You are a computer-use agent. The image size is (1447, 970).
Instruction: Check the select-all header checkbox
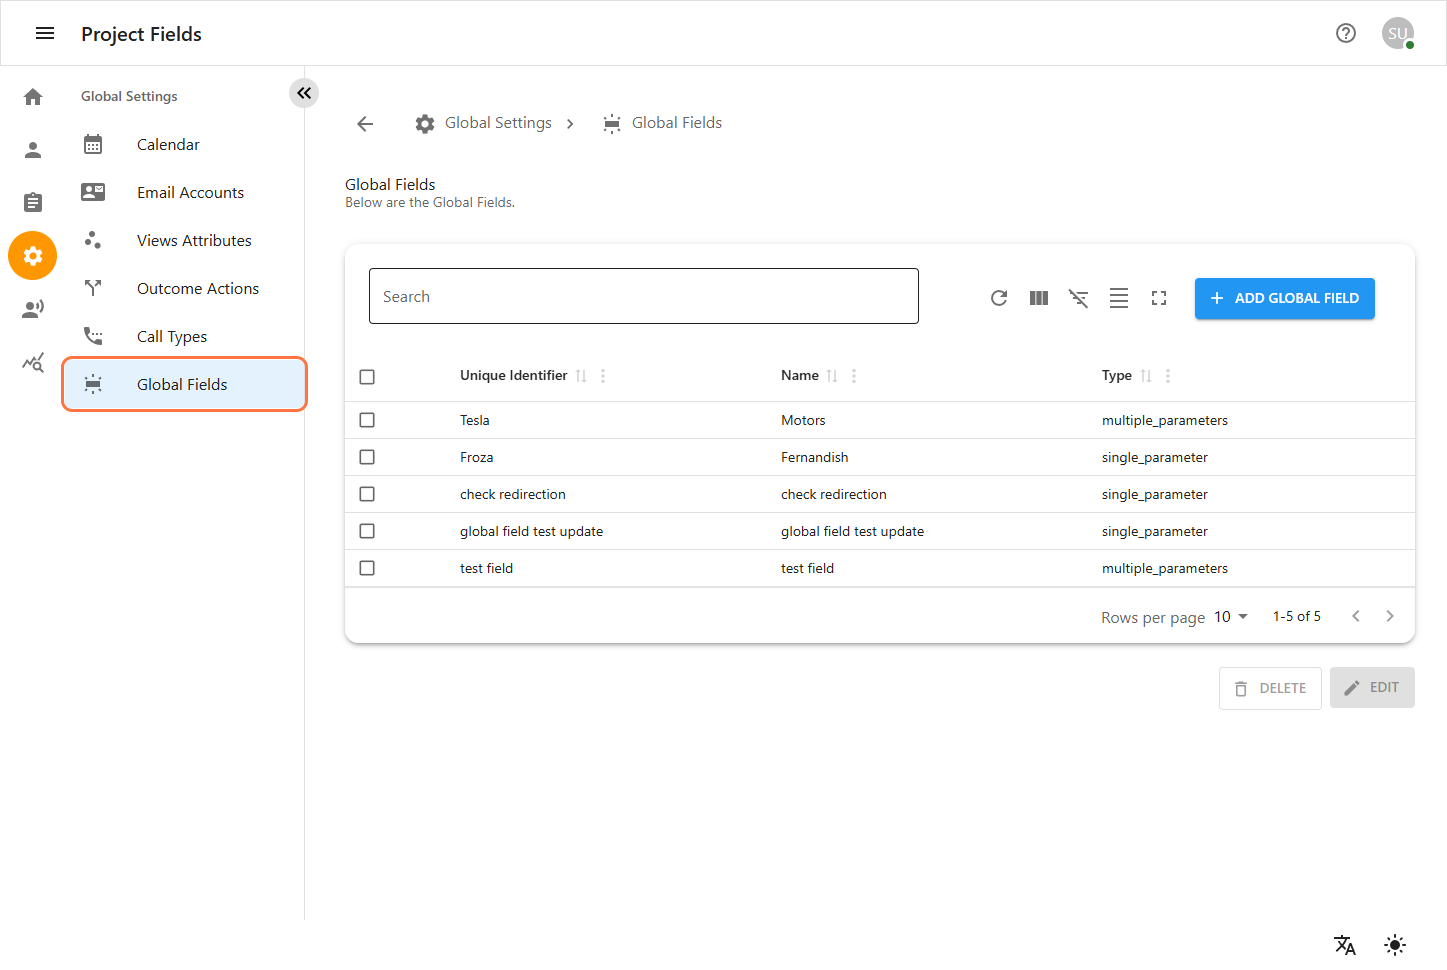click(367, 377)
